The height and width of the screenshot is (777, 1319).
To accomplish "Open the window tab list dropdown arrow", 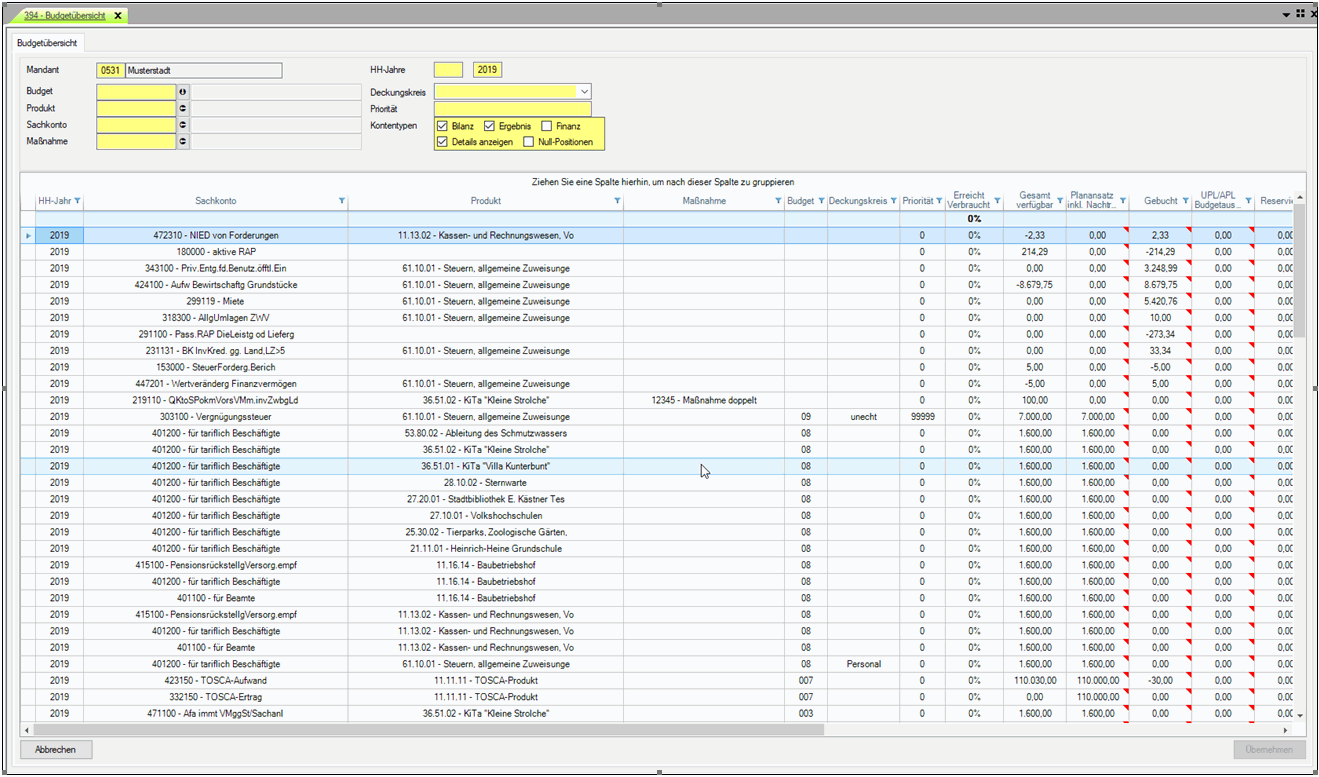I will point(1286,15).
